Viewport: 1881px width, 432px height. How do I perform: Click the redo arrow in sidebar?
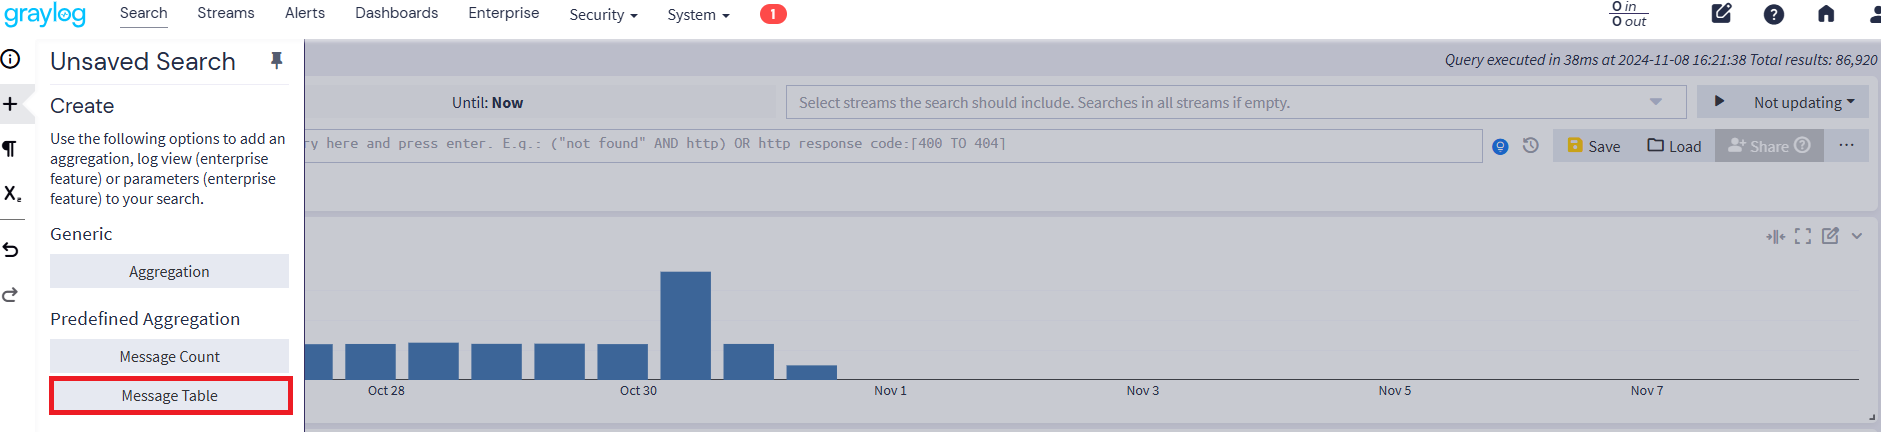[x=11, y=295]
